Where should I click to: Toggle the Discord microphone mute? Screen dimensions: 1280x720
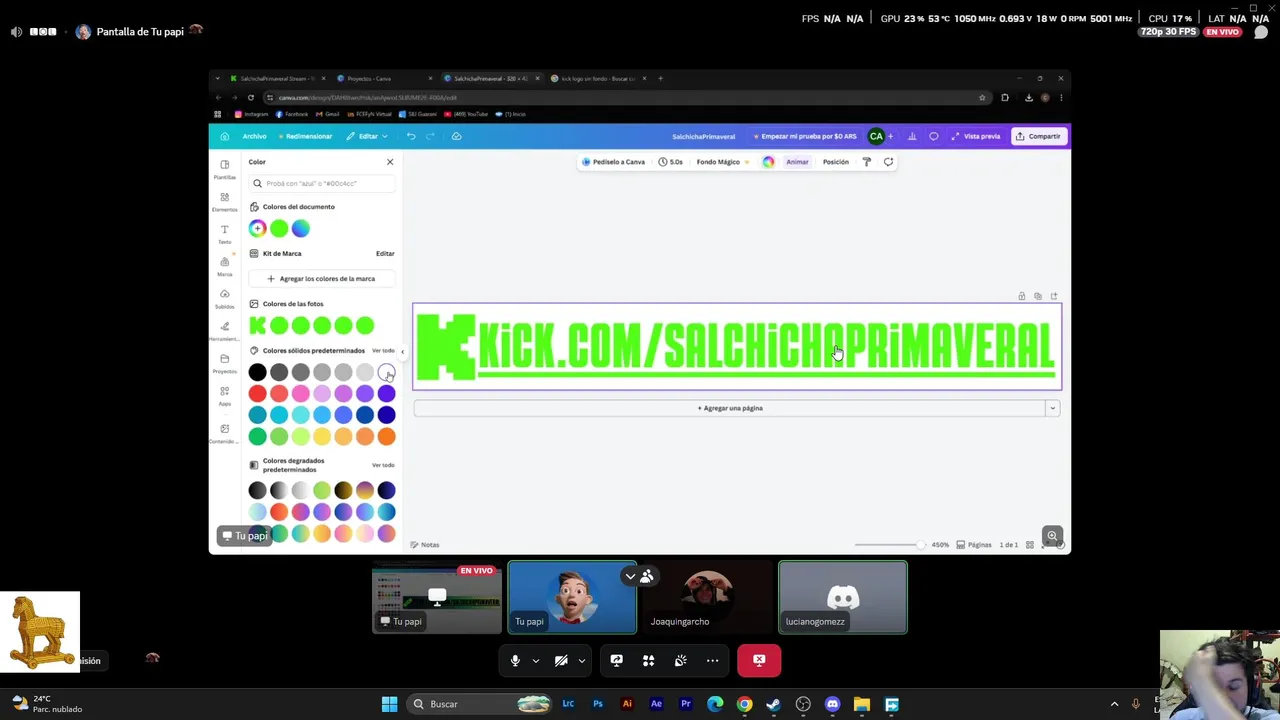pyautogui.click(x=515, y=660)
